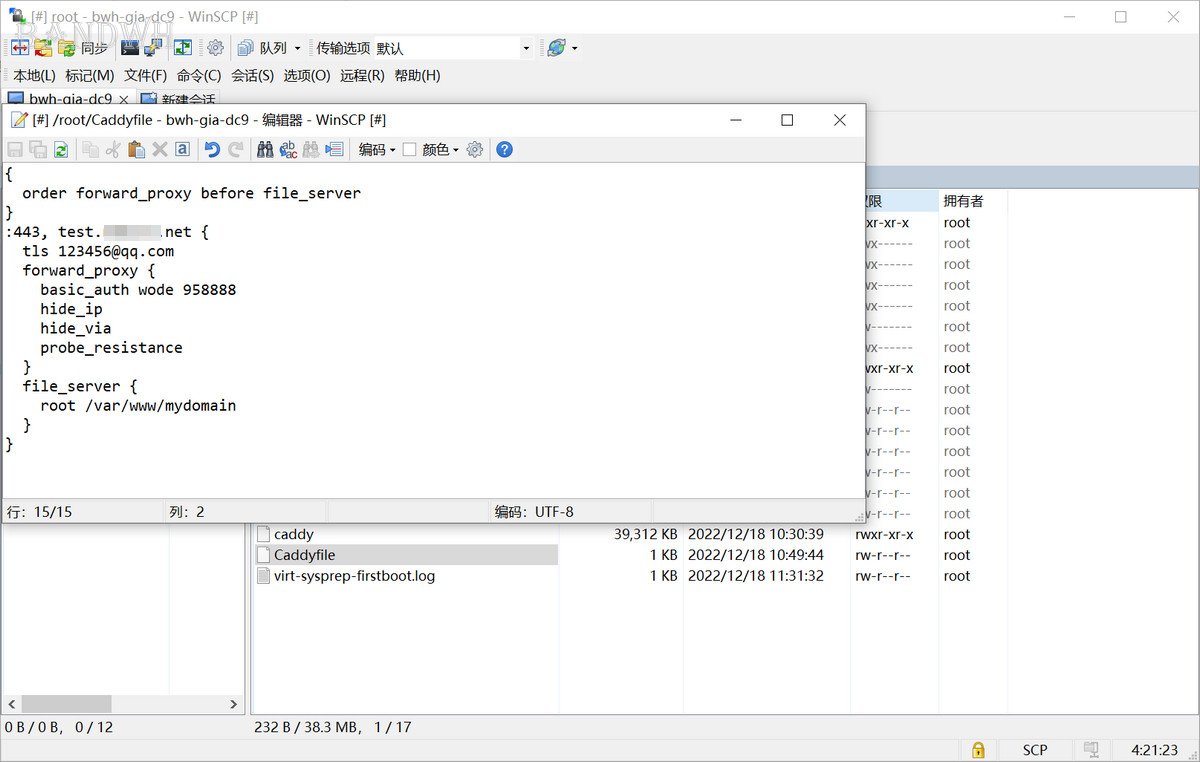
Task: Open the Session (会话) menu
Action: point(252,75)
